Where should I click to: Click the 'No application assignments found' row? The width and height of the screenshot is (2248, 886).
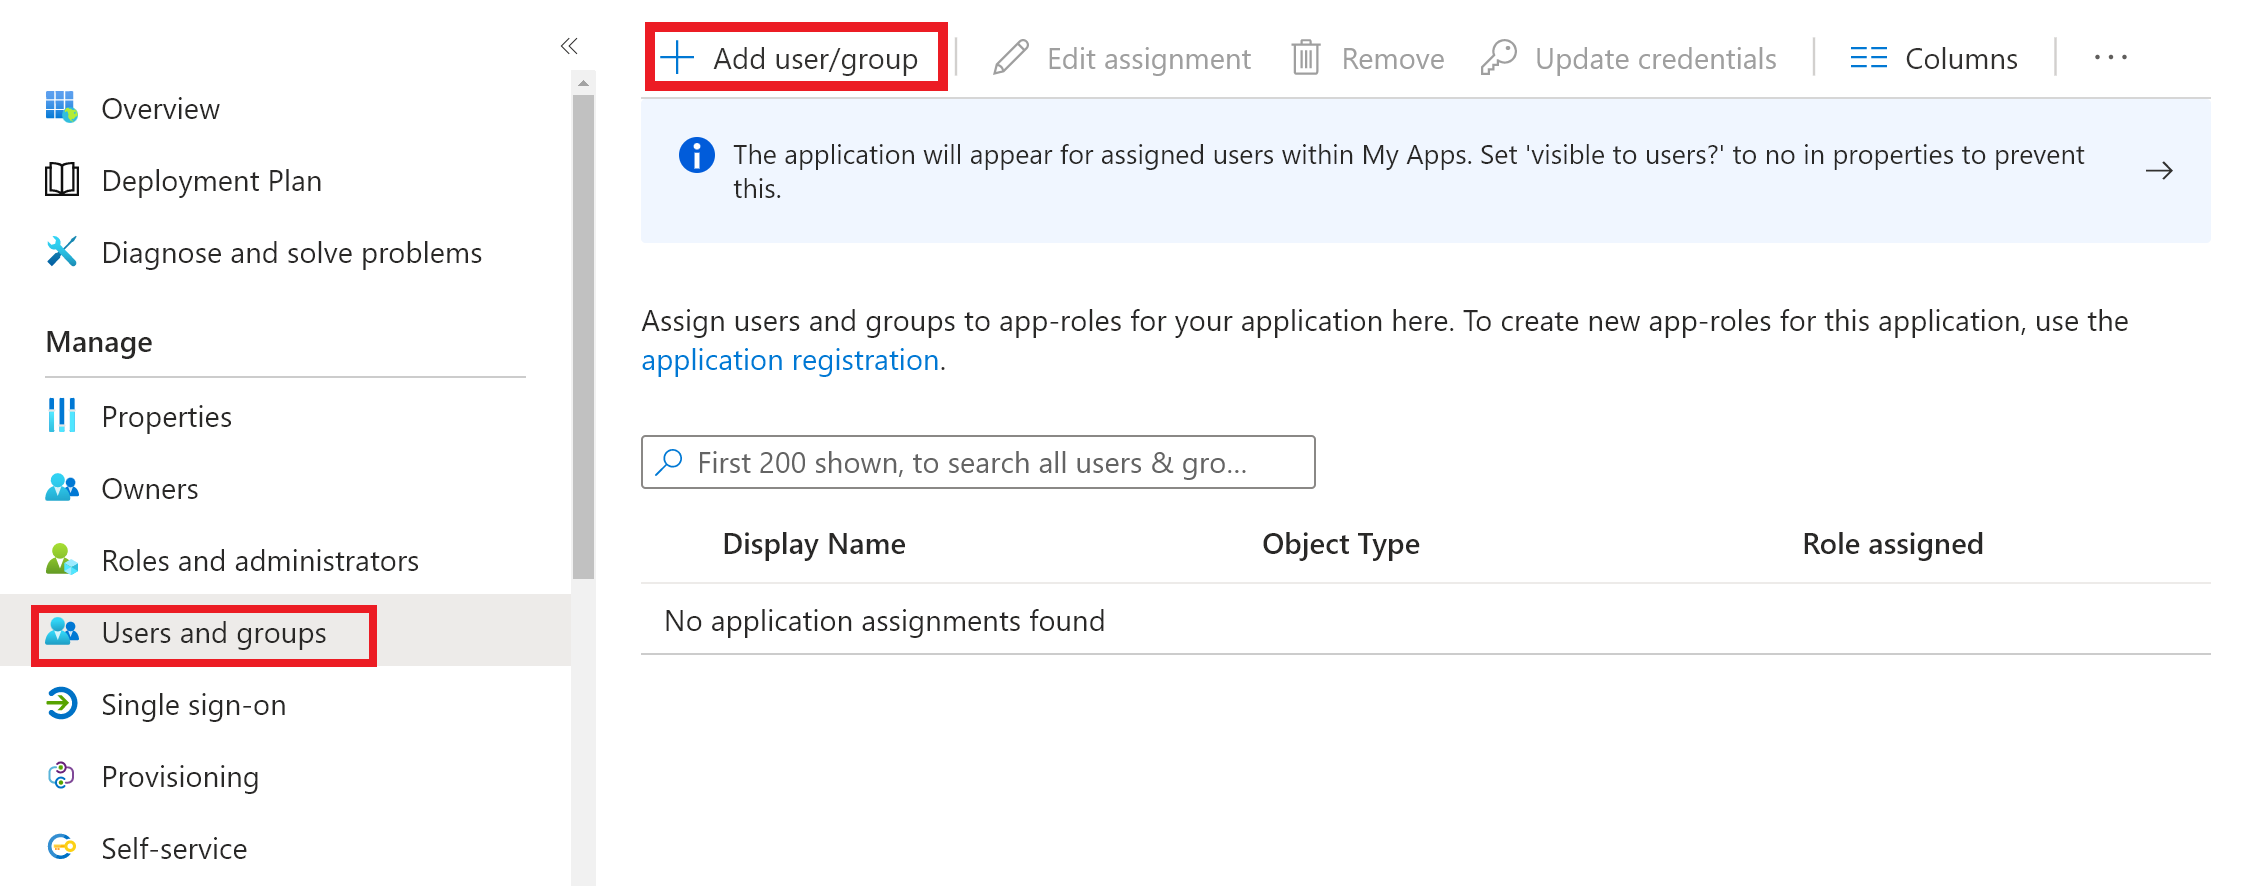click(1425, 620)
